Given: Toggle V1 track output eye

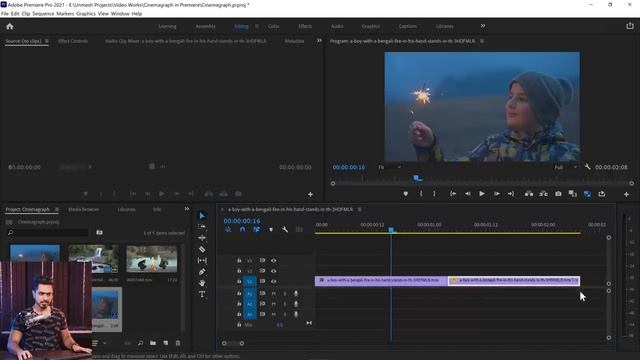Looking at the screenshot, I should 273,281.
